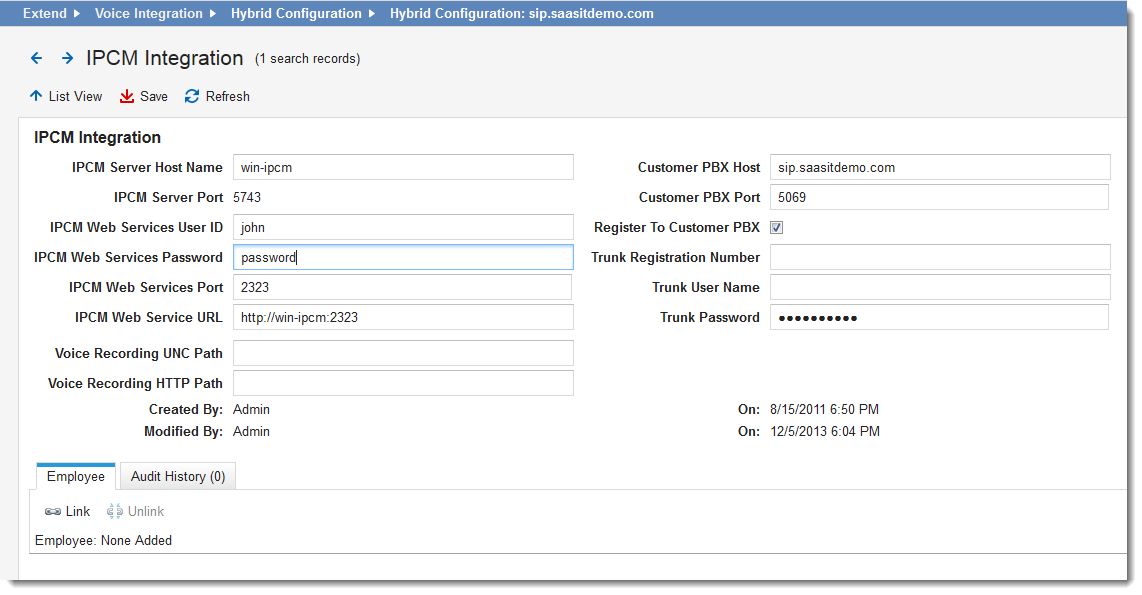Click the IPCM Web Service URL field

click(403, 318)
